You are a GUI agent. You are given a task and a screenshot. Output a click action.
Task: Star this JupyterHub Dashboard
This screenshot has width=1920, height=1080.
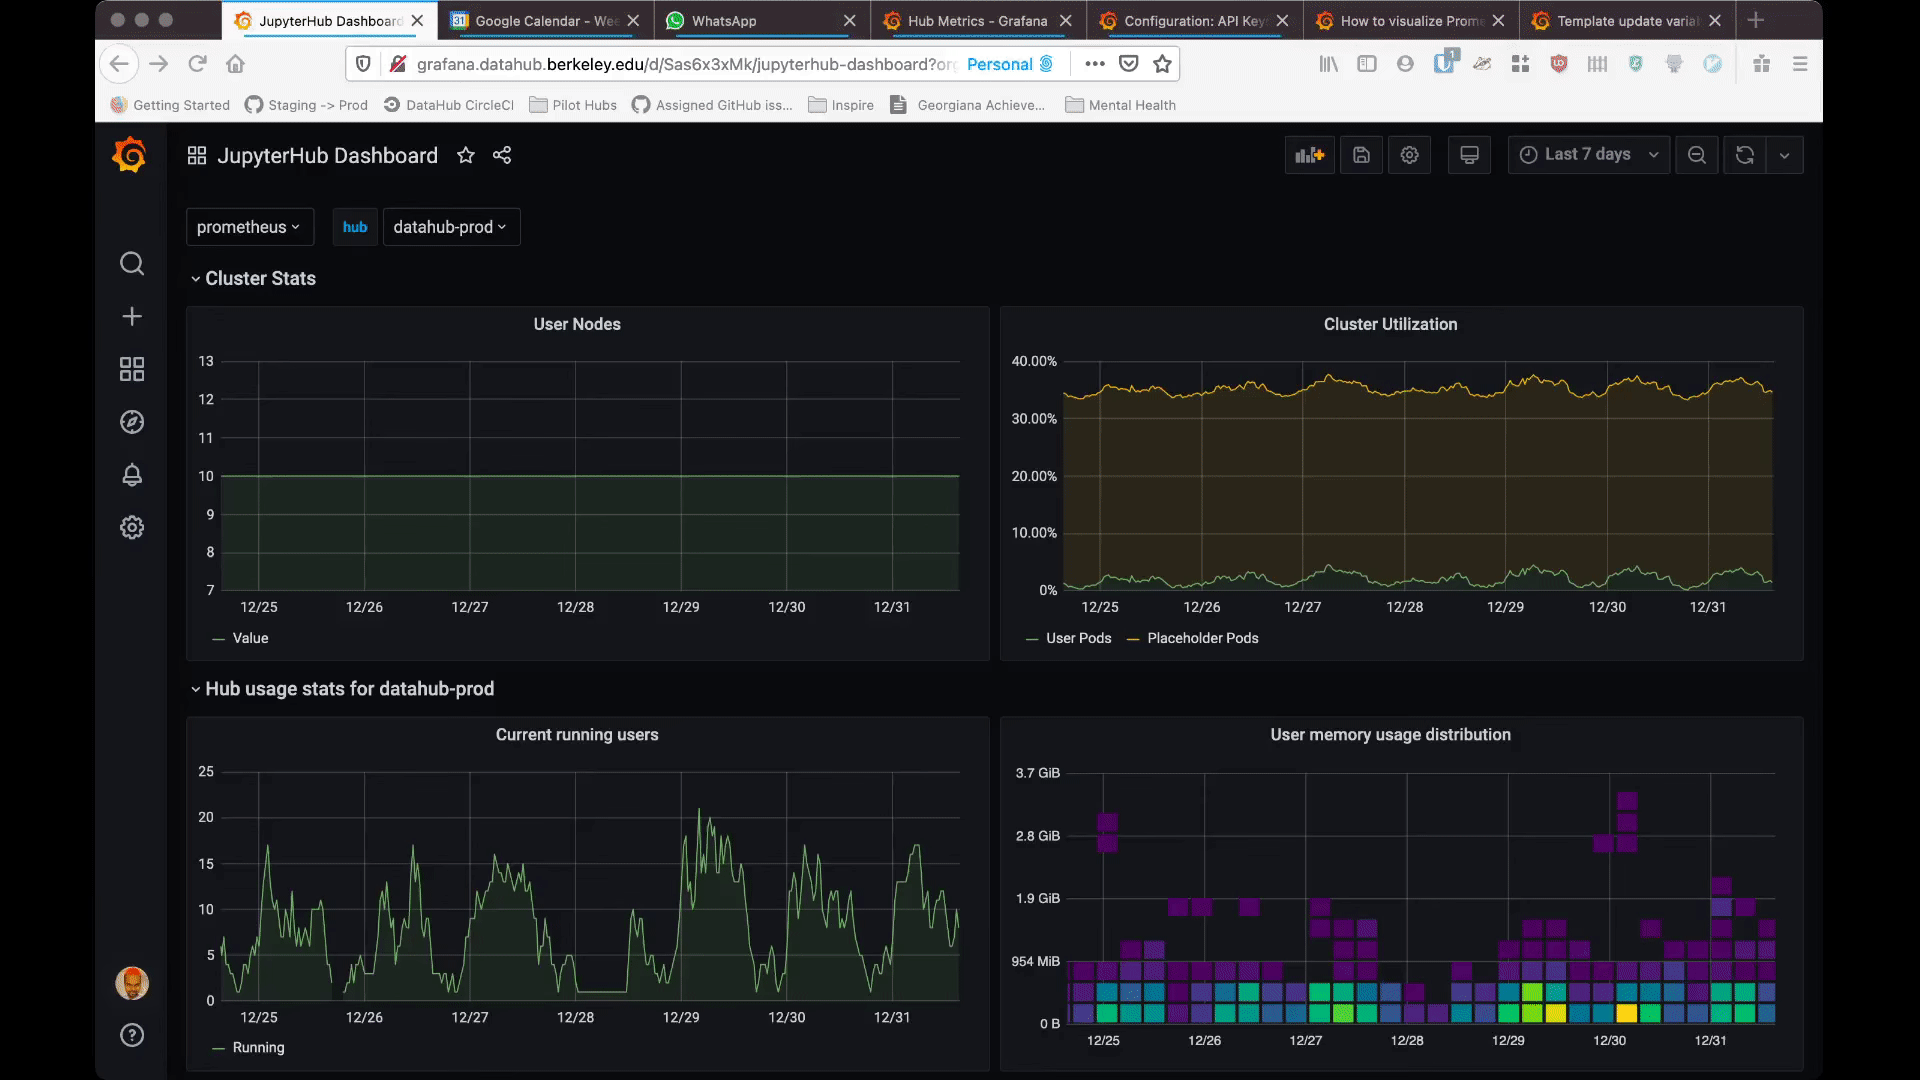click(465, 156)
